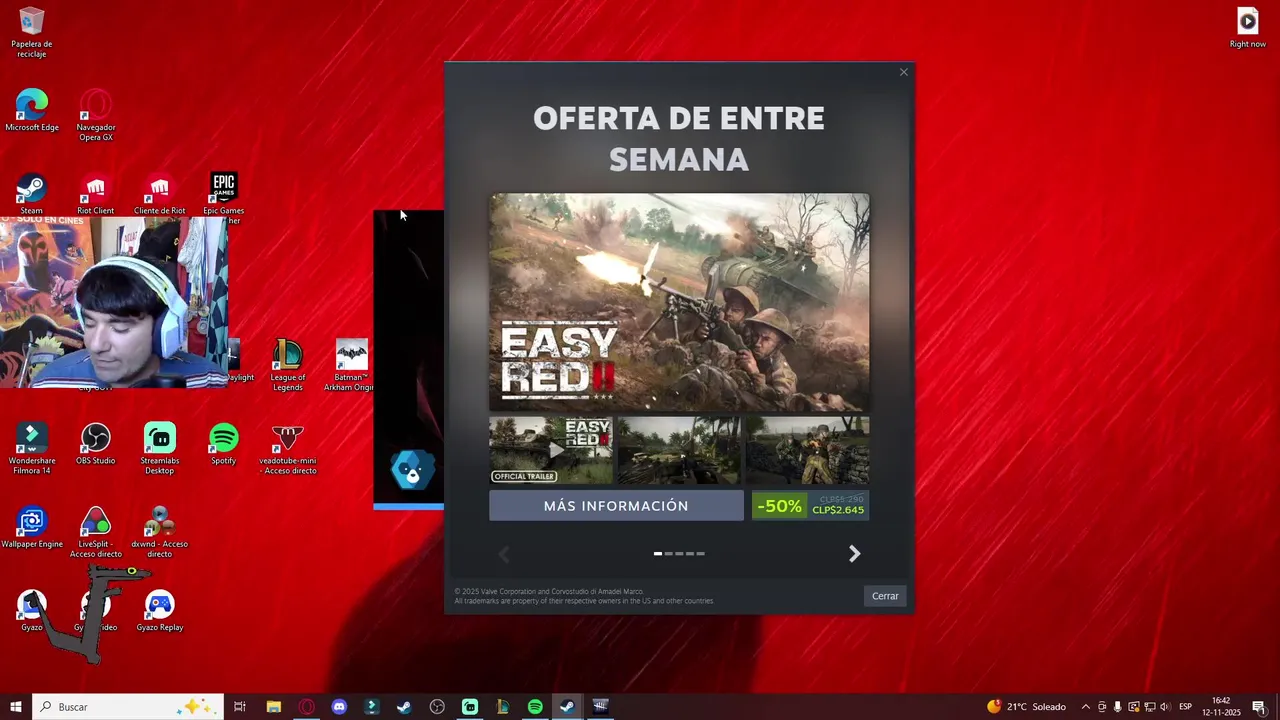This screenshot has height=720, width=1280.
Task: Open File Explorer from the taskbar
Action: click(273, 707)
